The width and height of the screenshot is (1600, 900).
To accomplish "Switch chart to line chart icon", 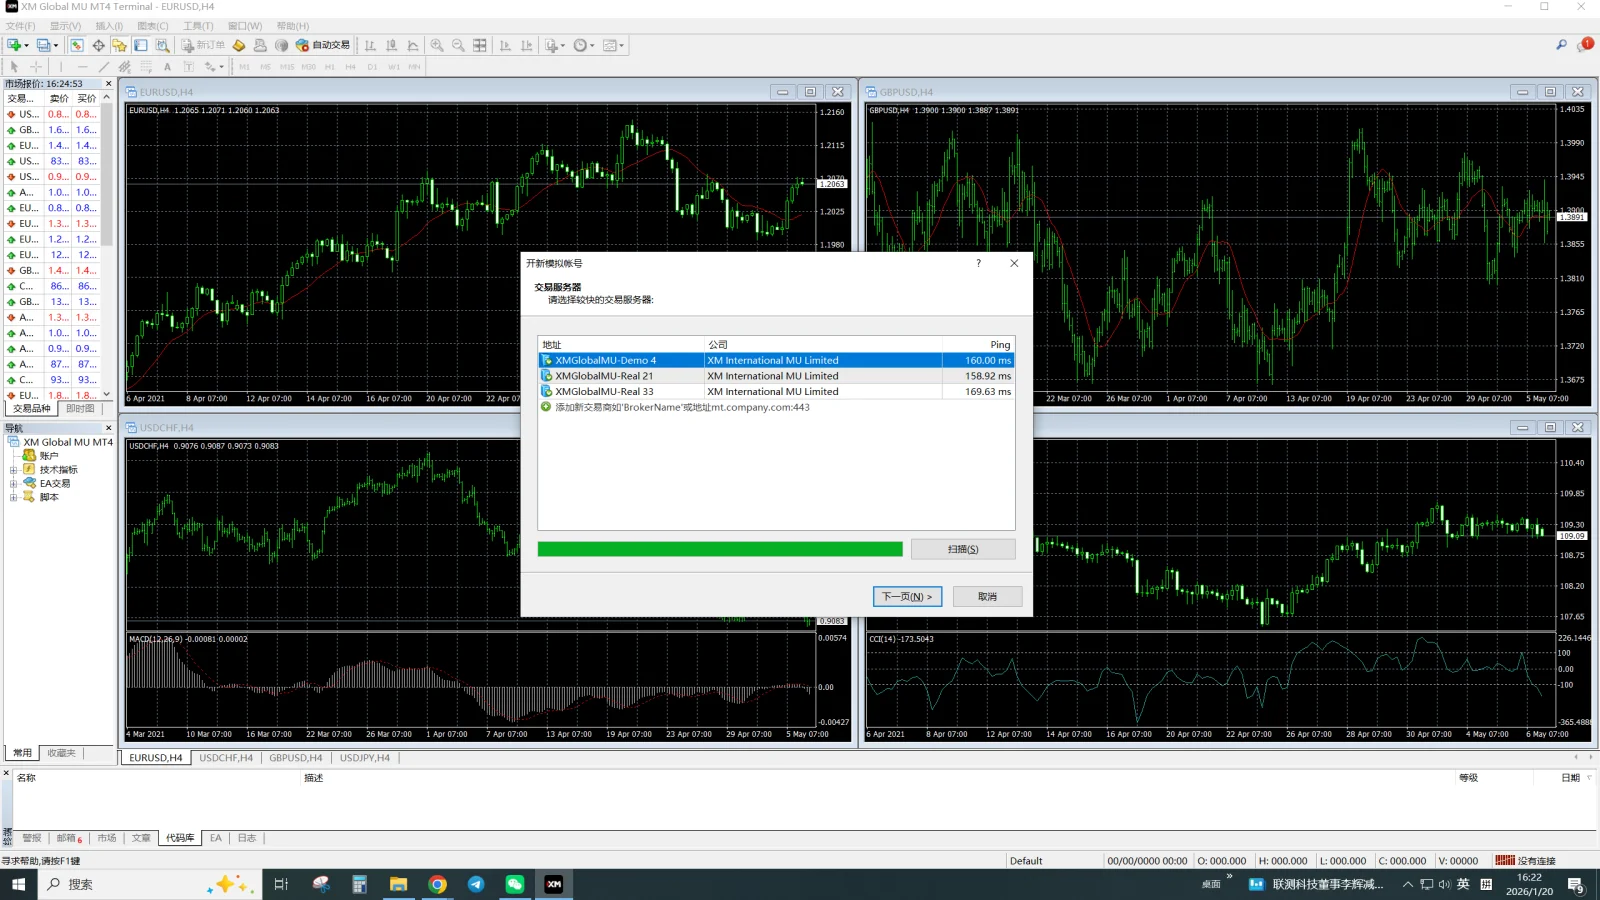I will [413, 45].
